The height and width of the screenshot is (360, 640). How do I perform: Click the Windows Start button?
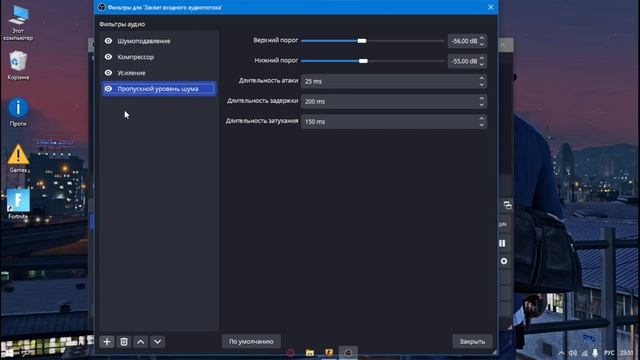pyautogui.click(x=8, y=353)
